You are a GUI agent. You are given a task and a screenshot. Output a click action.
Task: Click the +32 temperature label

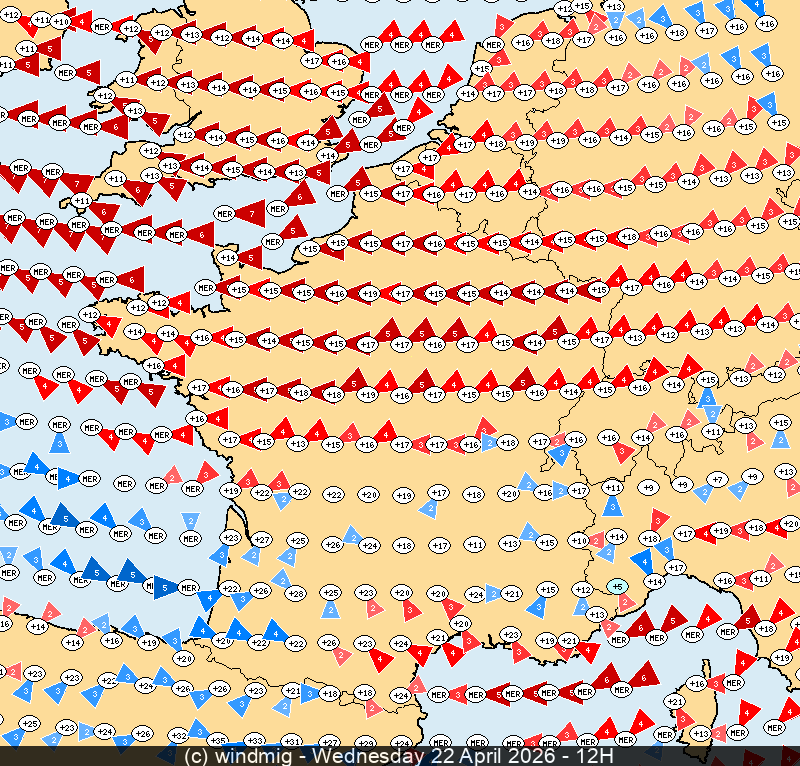click(x=180, y=735)
